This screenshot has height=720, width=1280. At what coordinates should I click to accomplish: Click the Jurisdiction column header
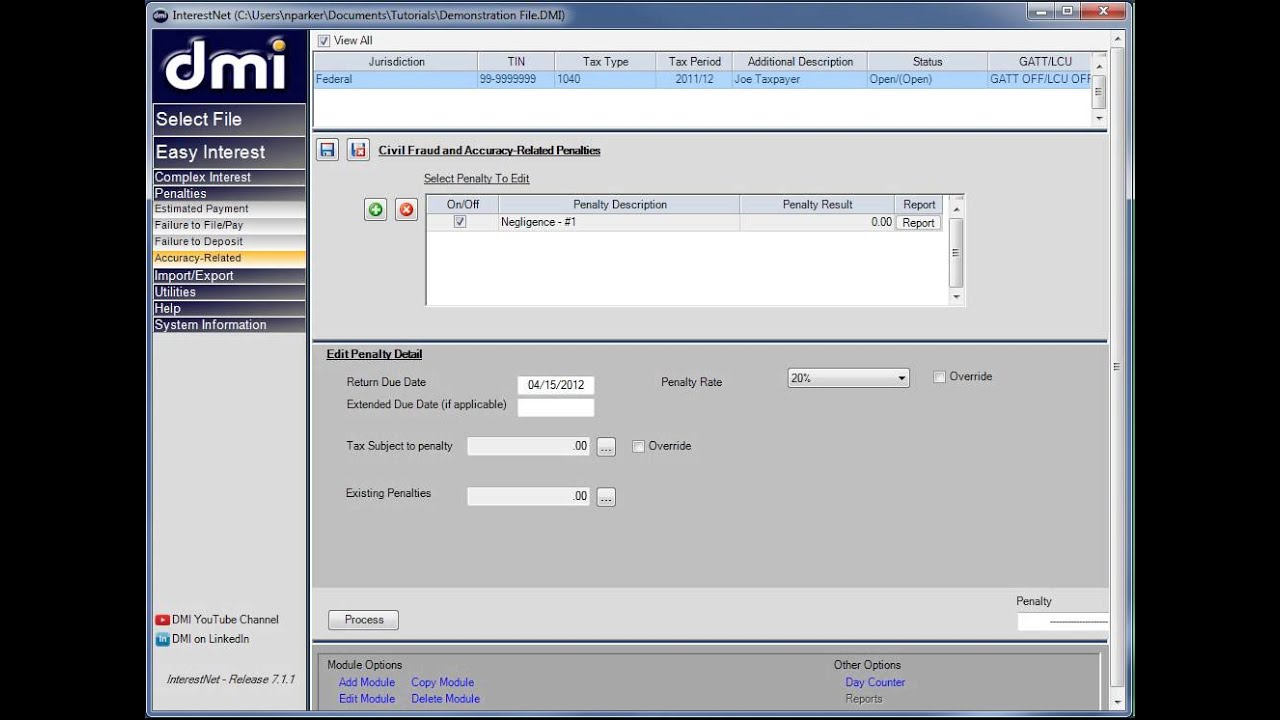[x=396, y=62]
